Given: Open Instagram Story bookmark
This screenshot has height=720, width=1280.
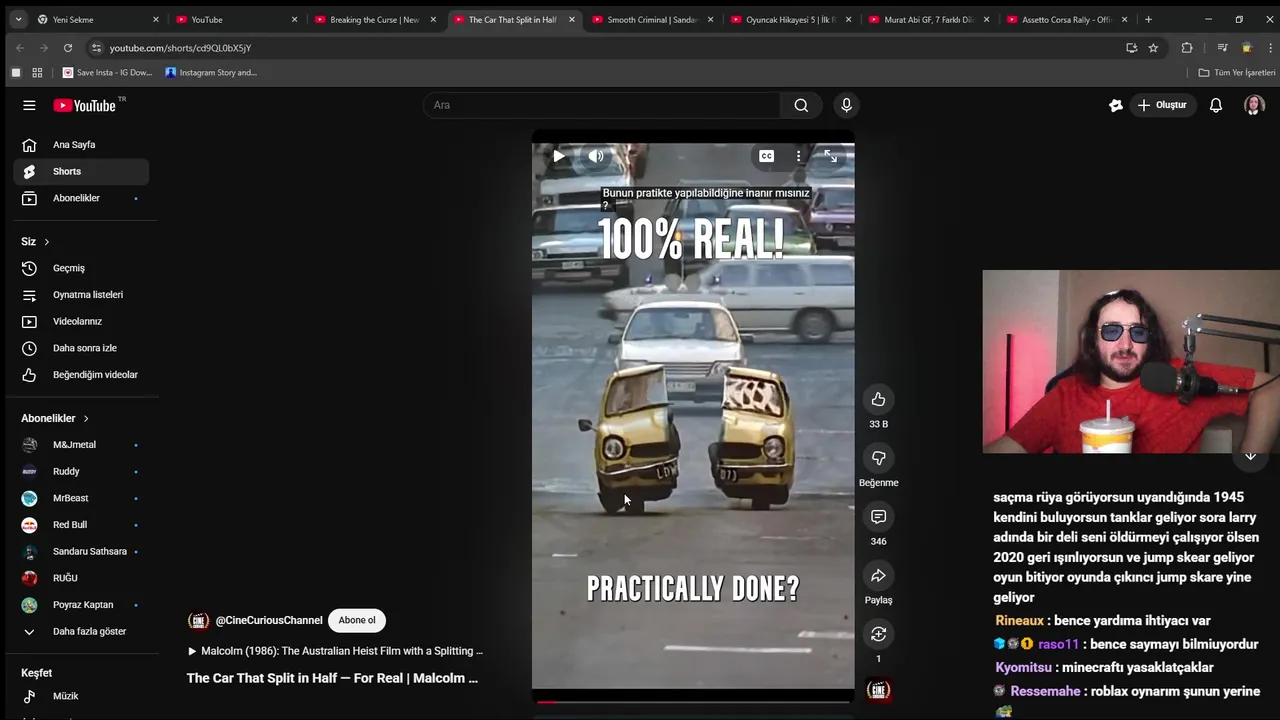Looking at the screenshot, I should pos(211,73).
